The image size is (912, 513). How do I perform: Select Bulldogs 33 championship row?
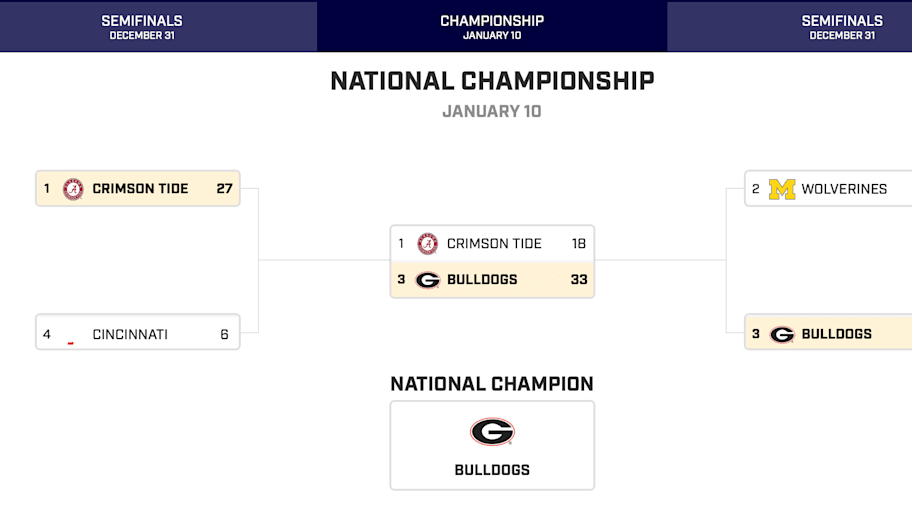(x=492, y=280)
